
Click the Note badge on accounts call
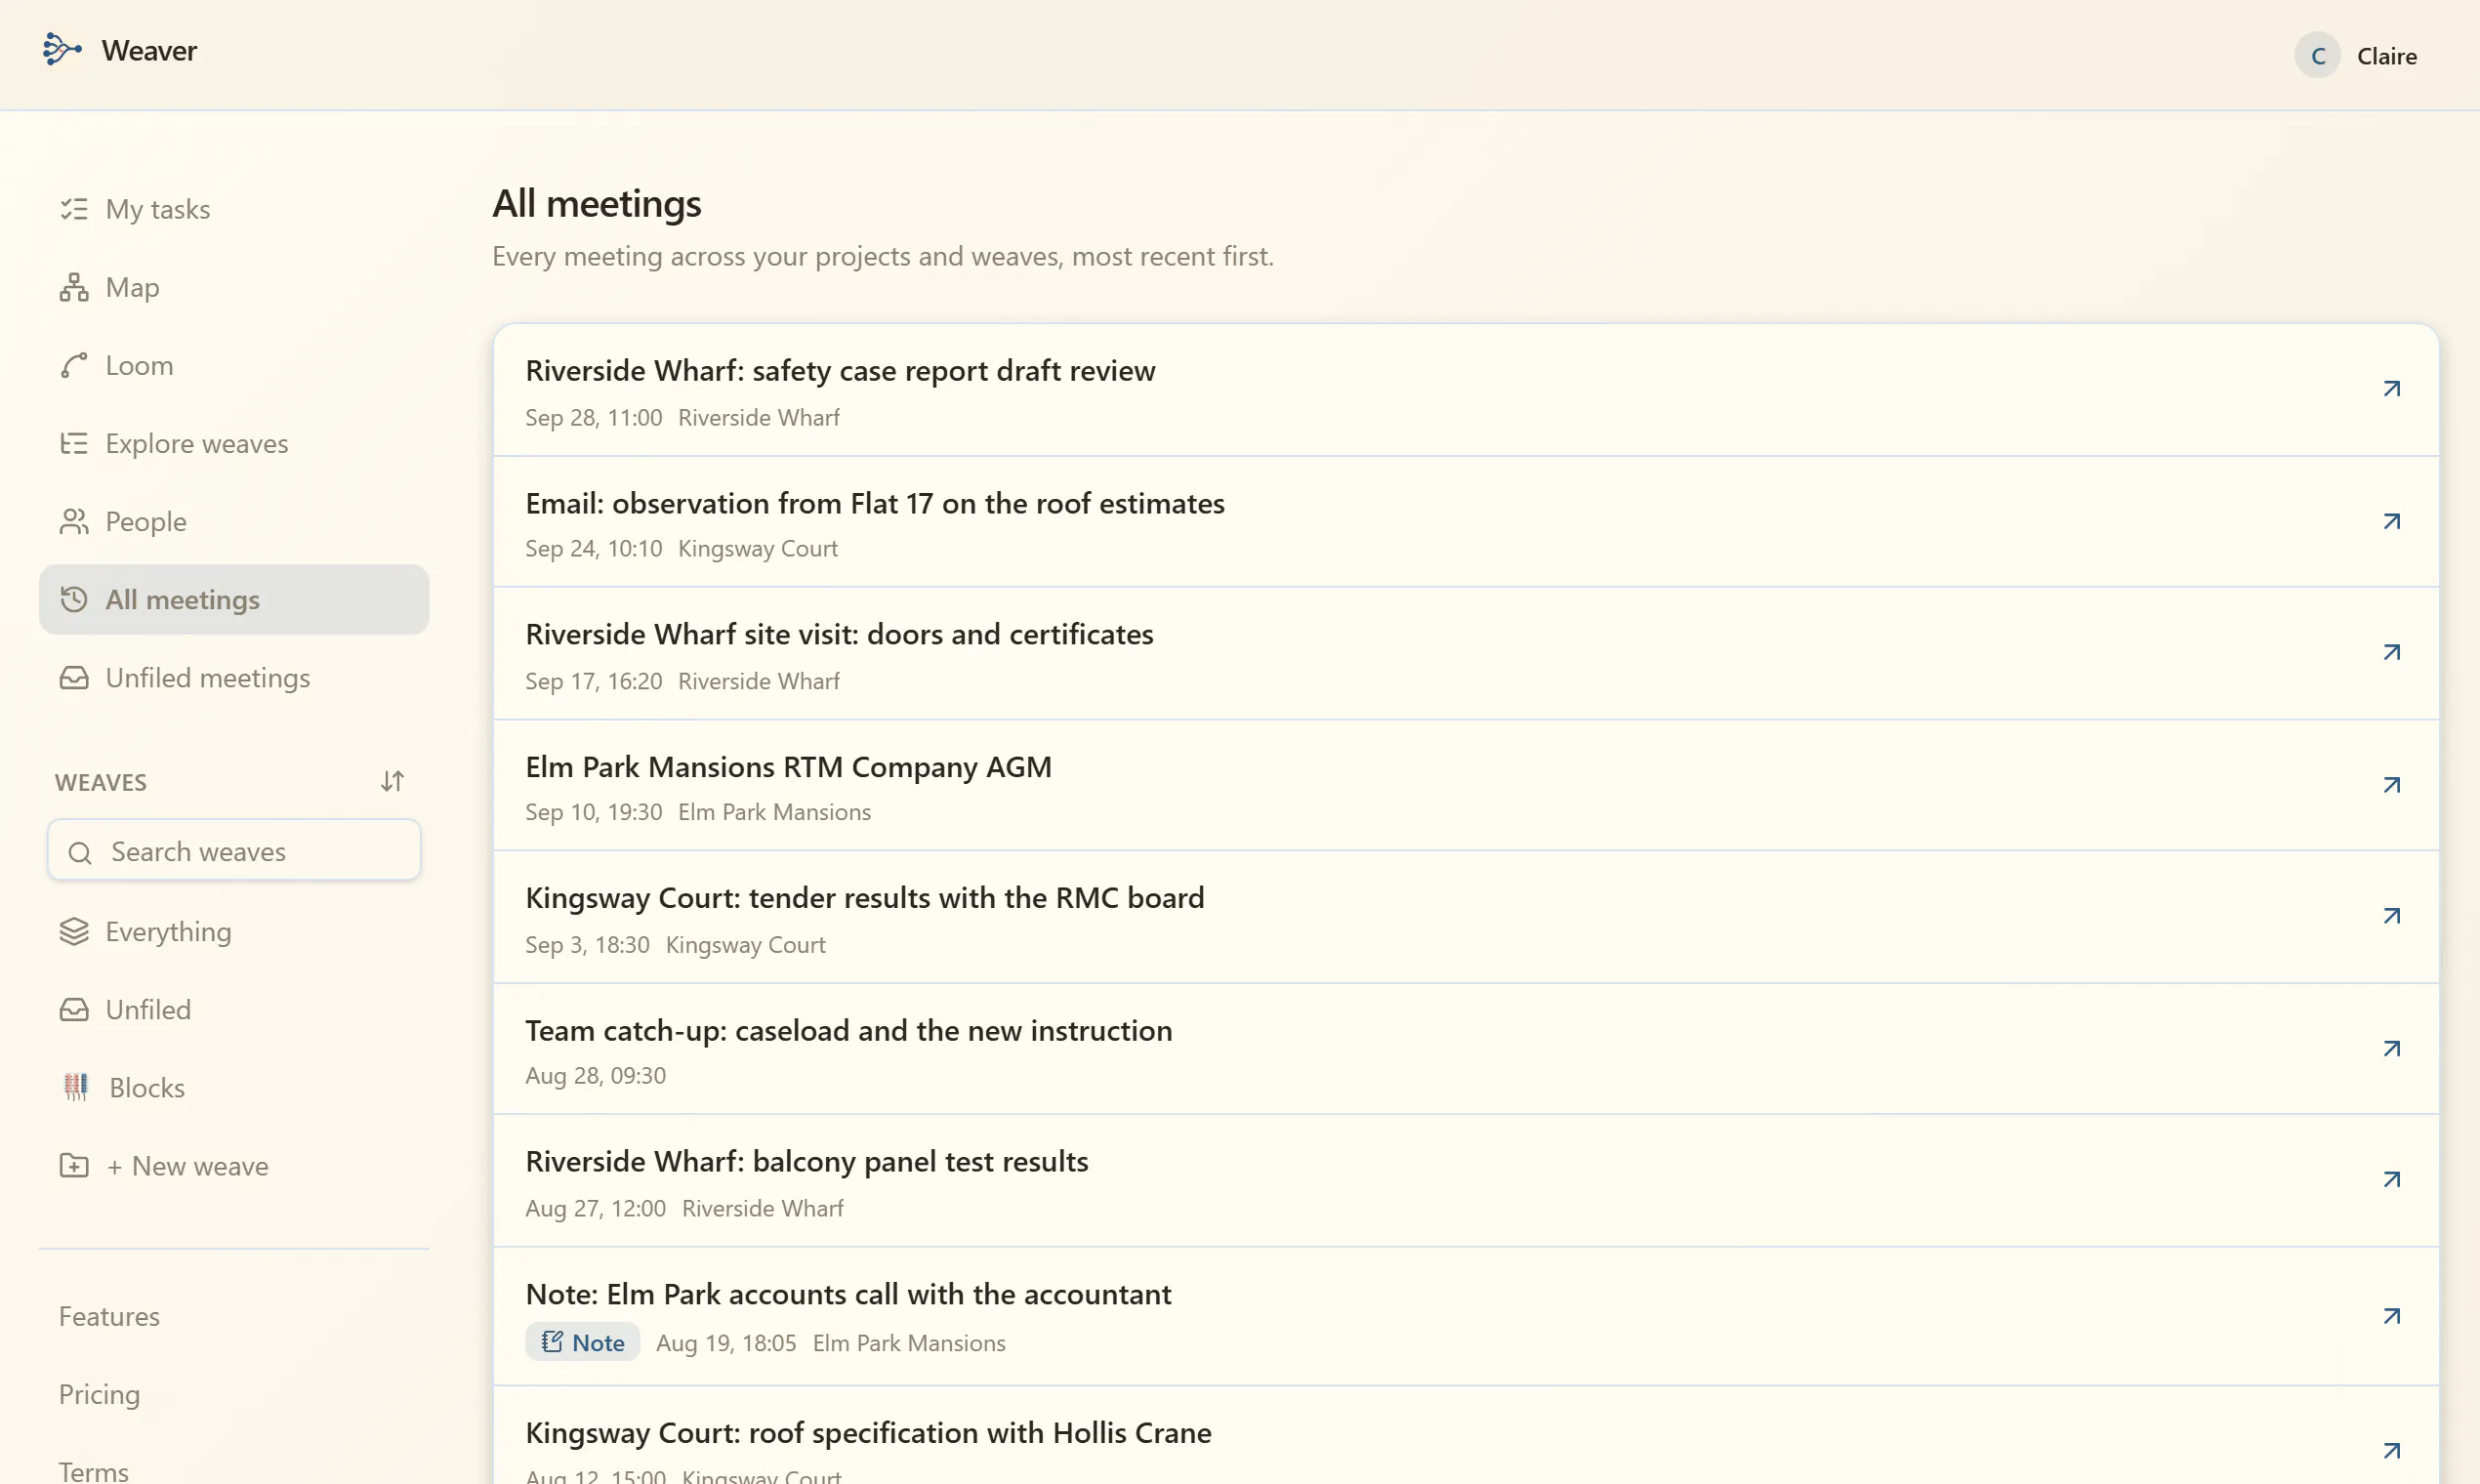(x=582, y=1342)
